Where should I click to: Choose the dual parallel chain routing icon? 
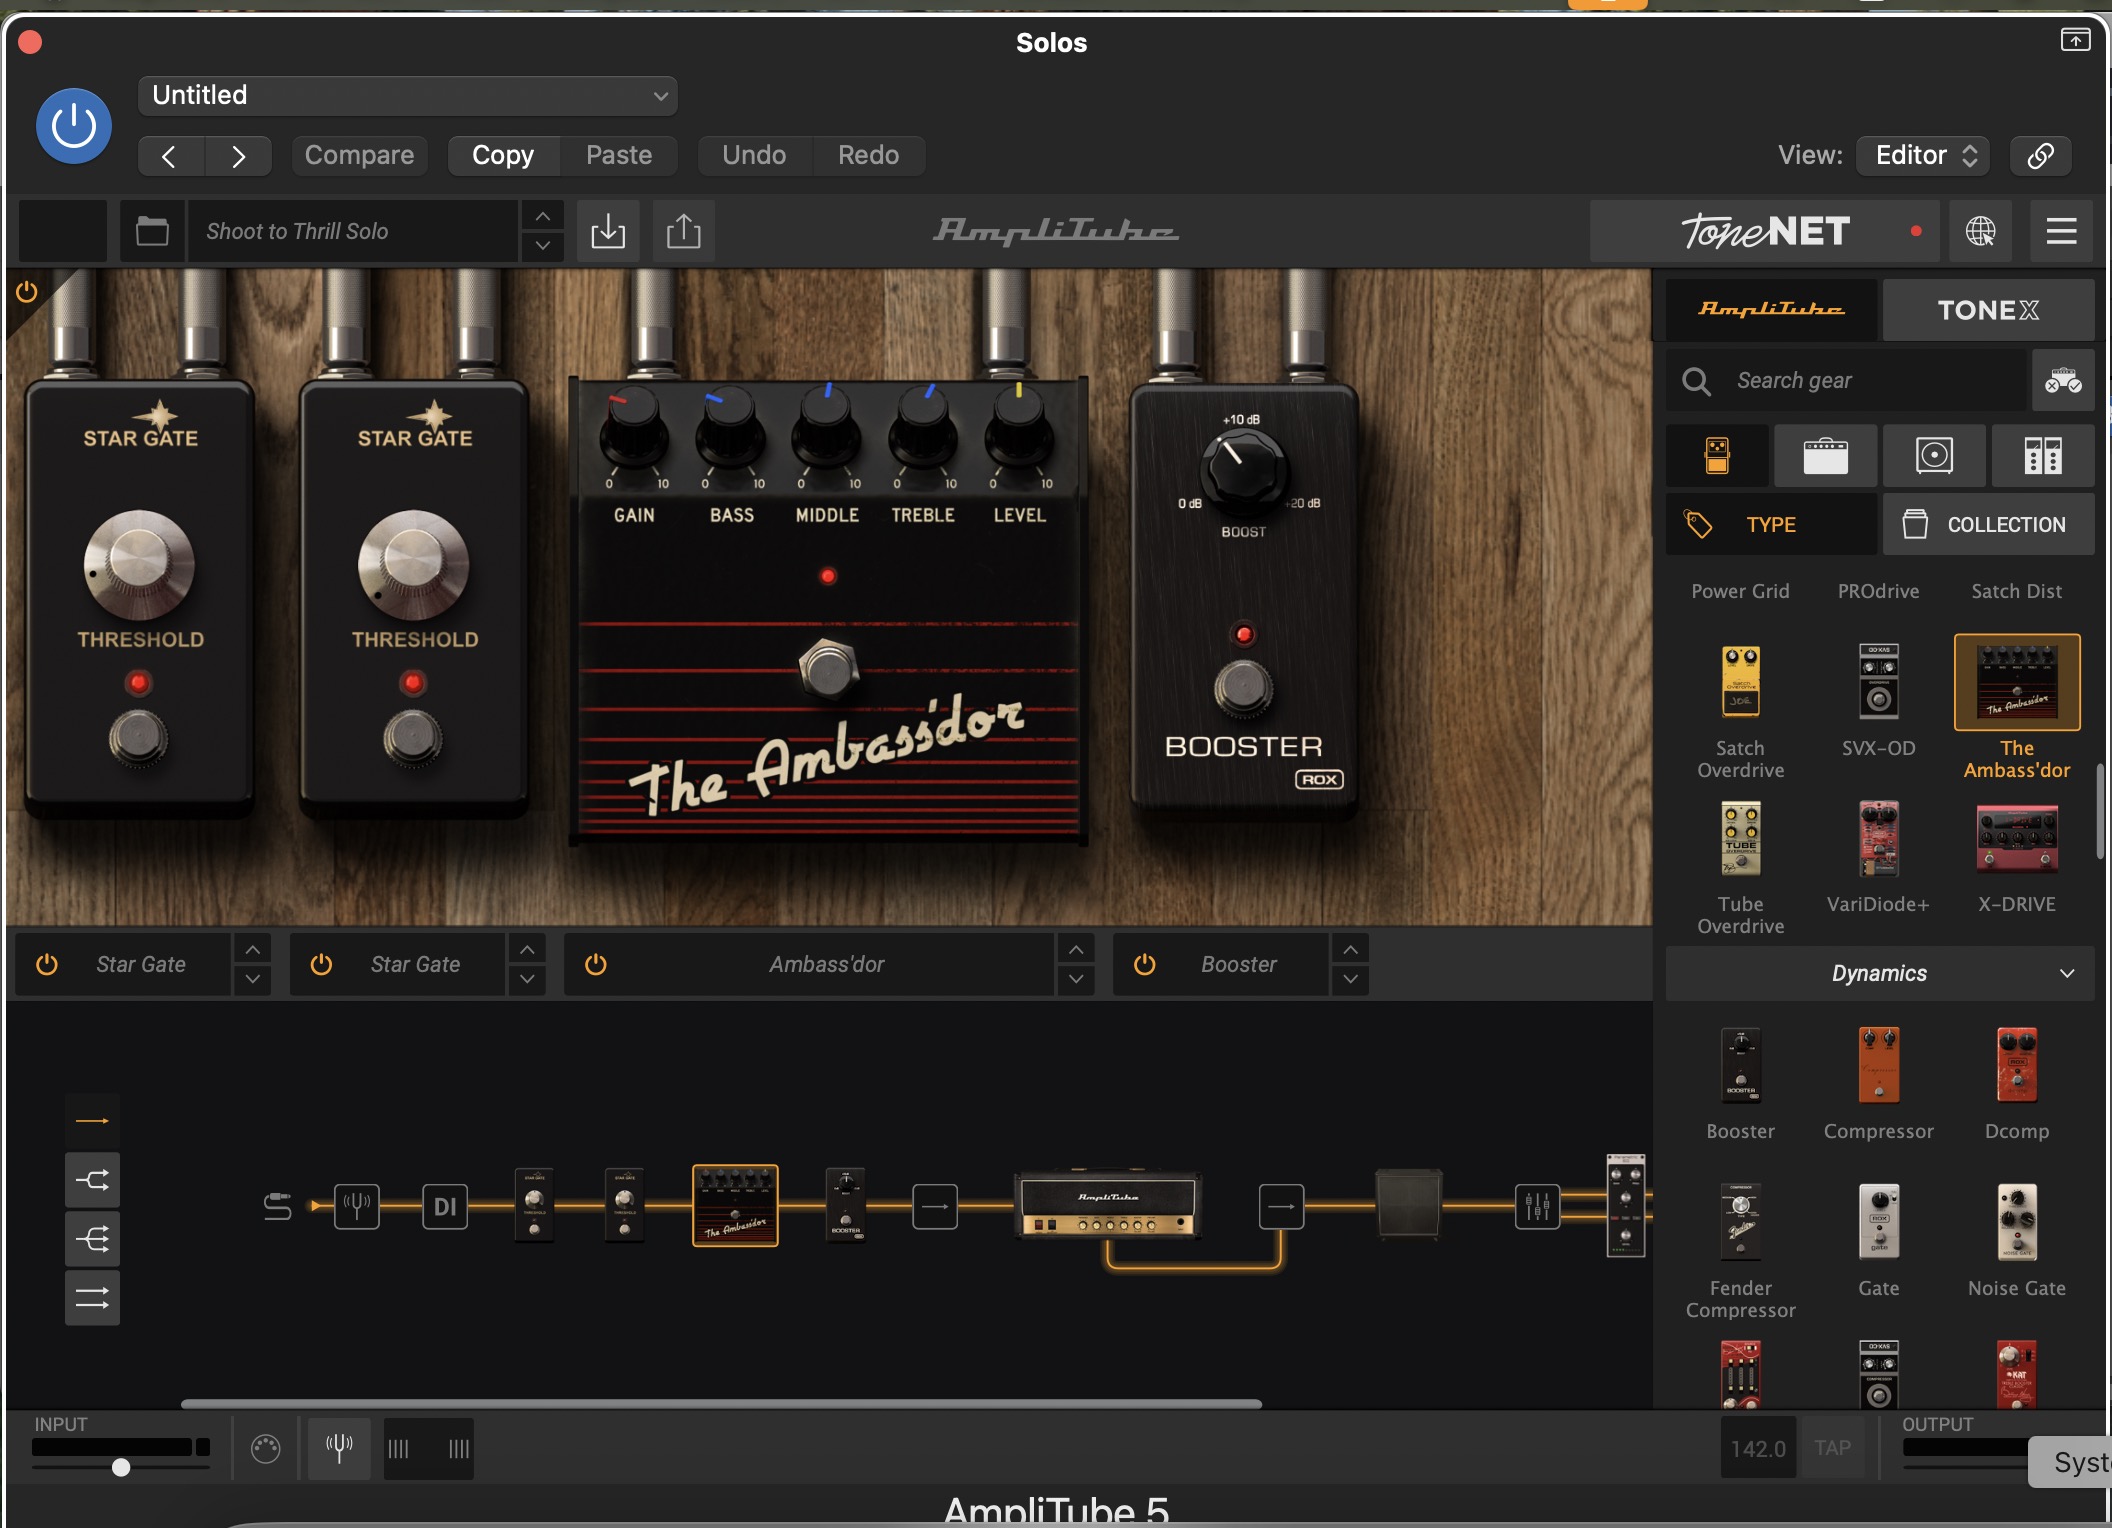(92, 1298)
